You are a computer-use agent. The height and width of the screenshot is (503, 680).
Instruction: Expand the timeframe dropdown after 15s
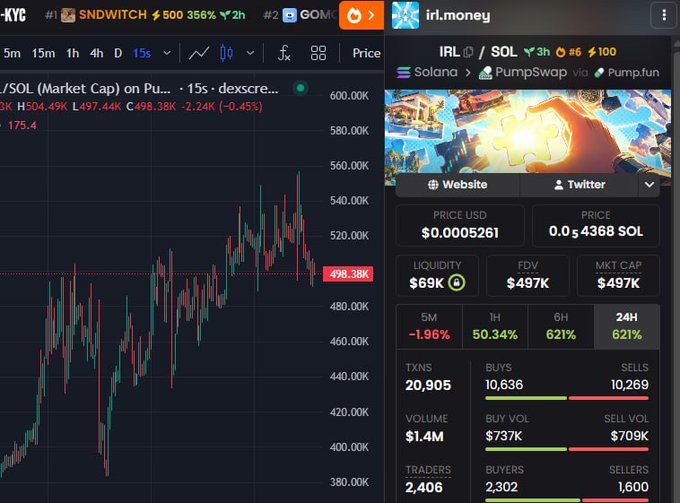click(167, 53)
